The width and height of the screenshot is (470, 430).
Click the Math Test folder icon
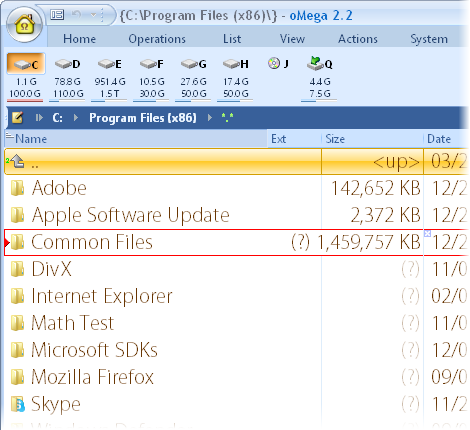point(17,323)
